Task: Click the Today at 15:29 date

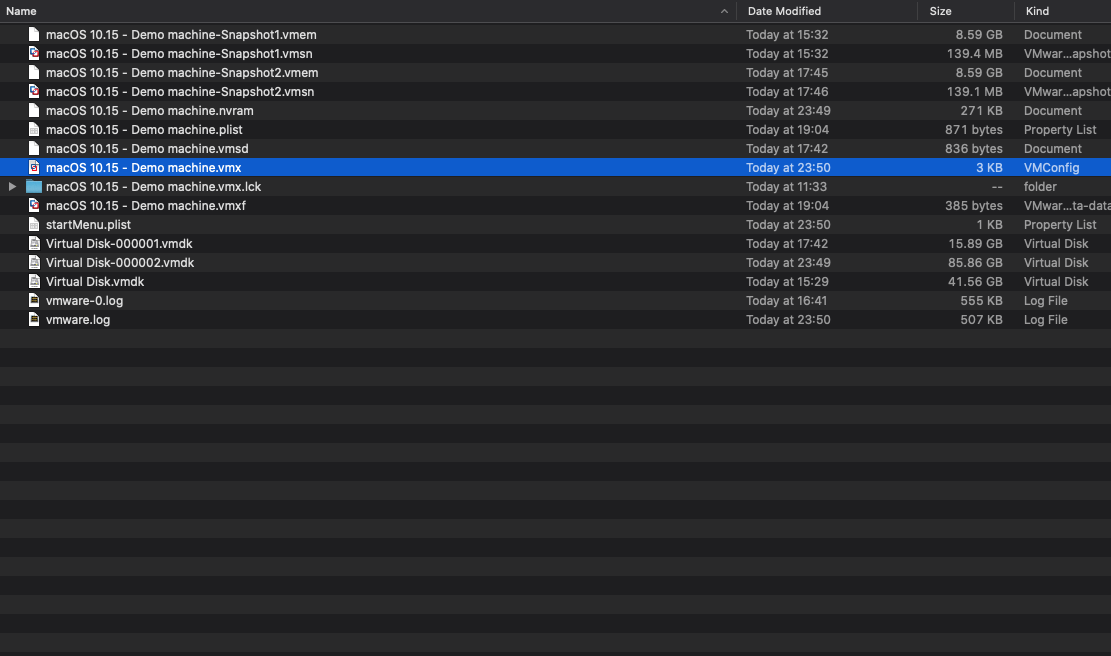Action: (786, 282)
